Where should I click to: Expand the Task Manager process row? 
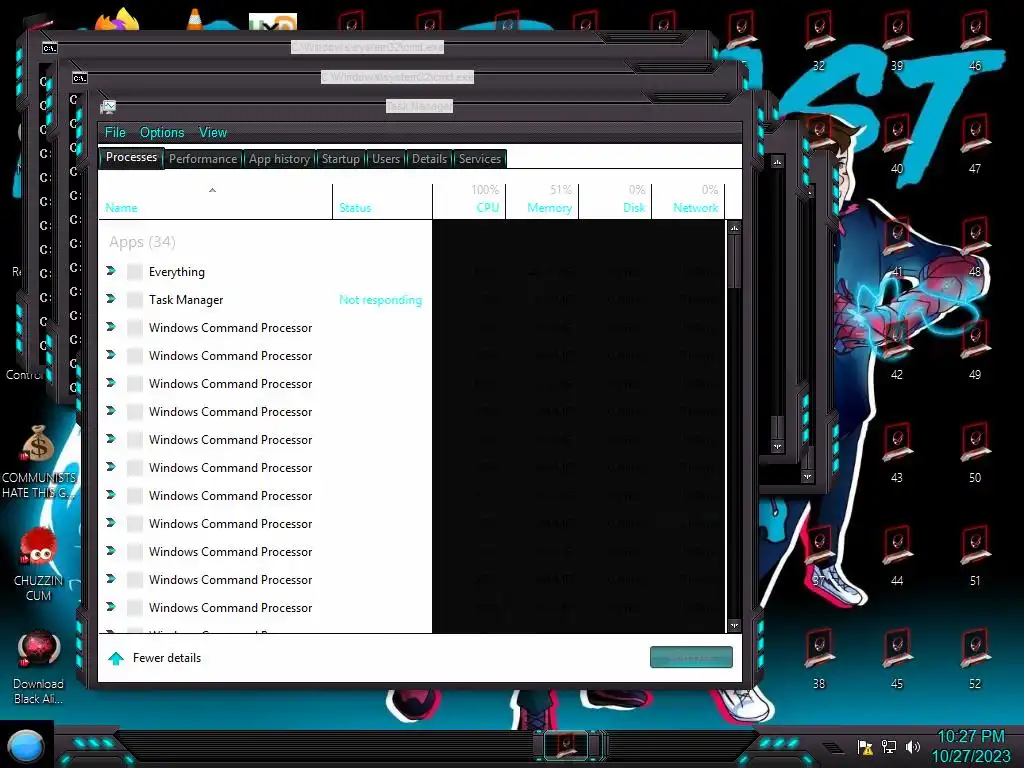click(111, 298)
